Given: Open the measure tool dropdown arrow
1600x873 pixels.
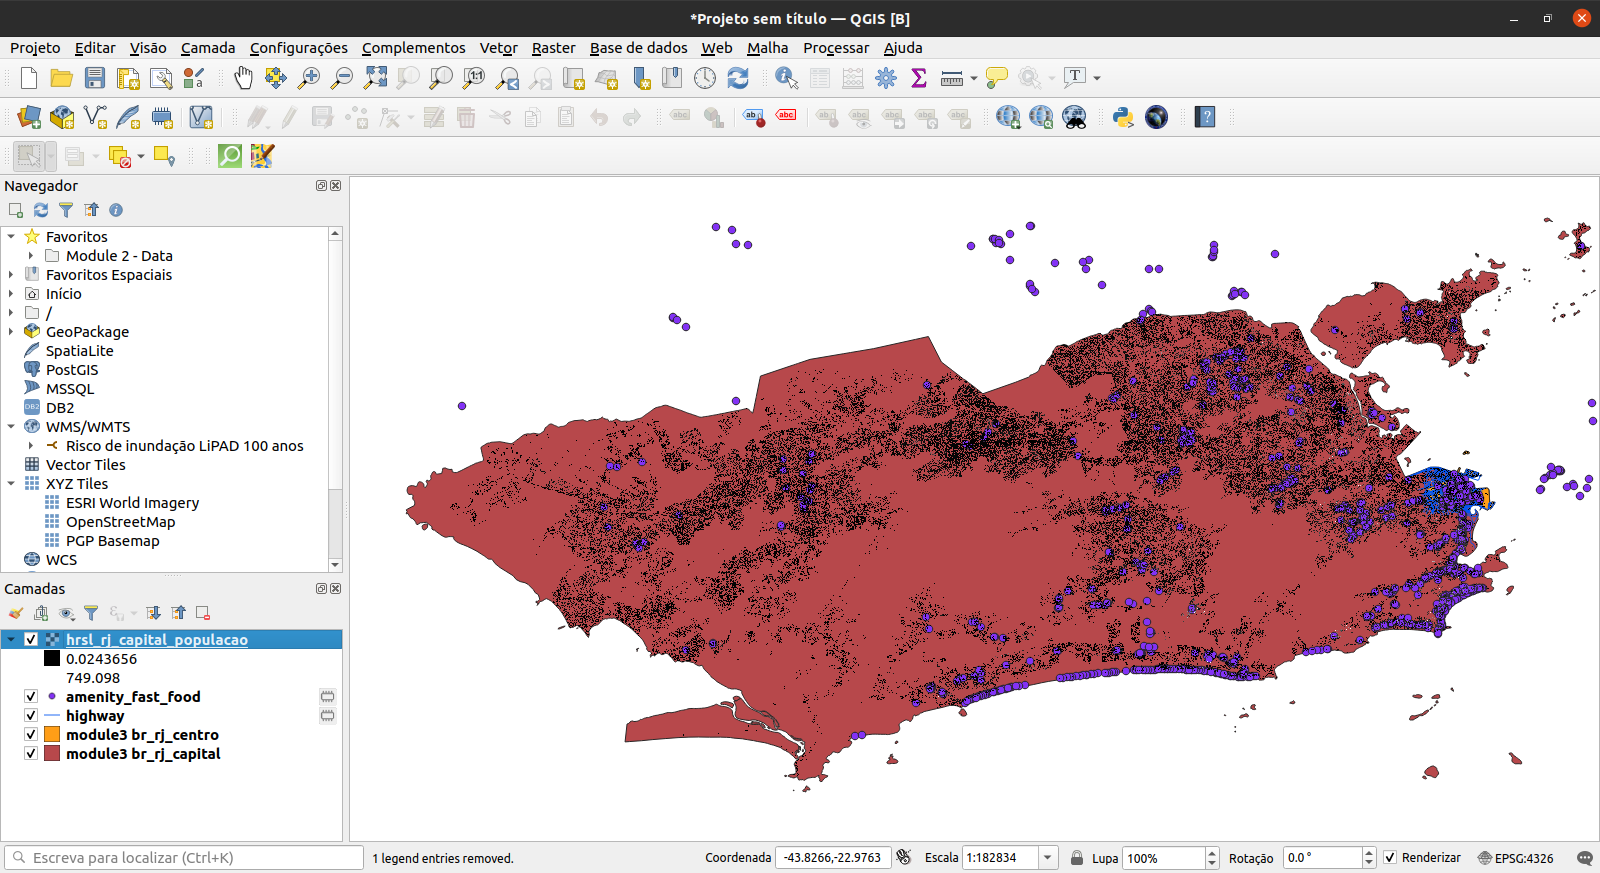Looking at the screenshot, I should pos(974,78).
